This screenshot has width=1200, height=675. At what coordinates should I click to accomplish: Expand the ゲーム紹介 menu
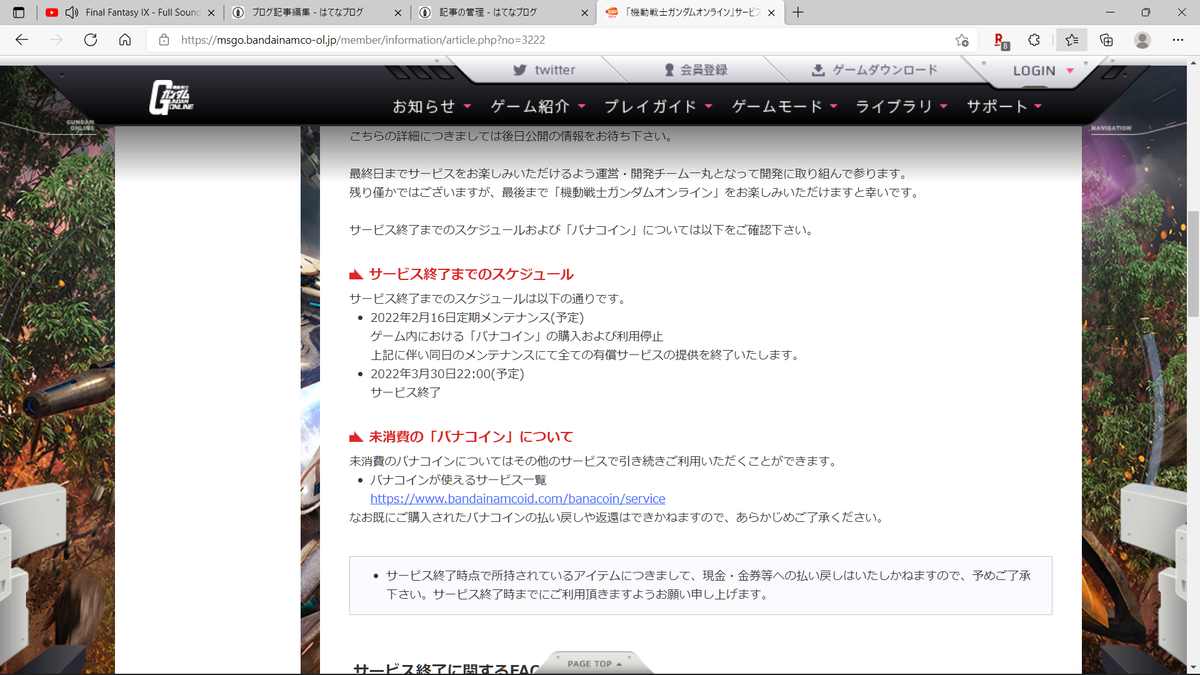pyautogui.click(x=539, y=106)
